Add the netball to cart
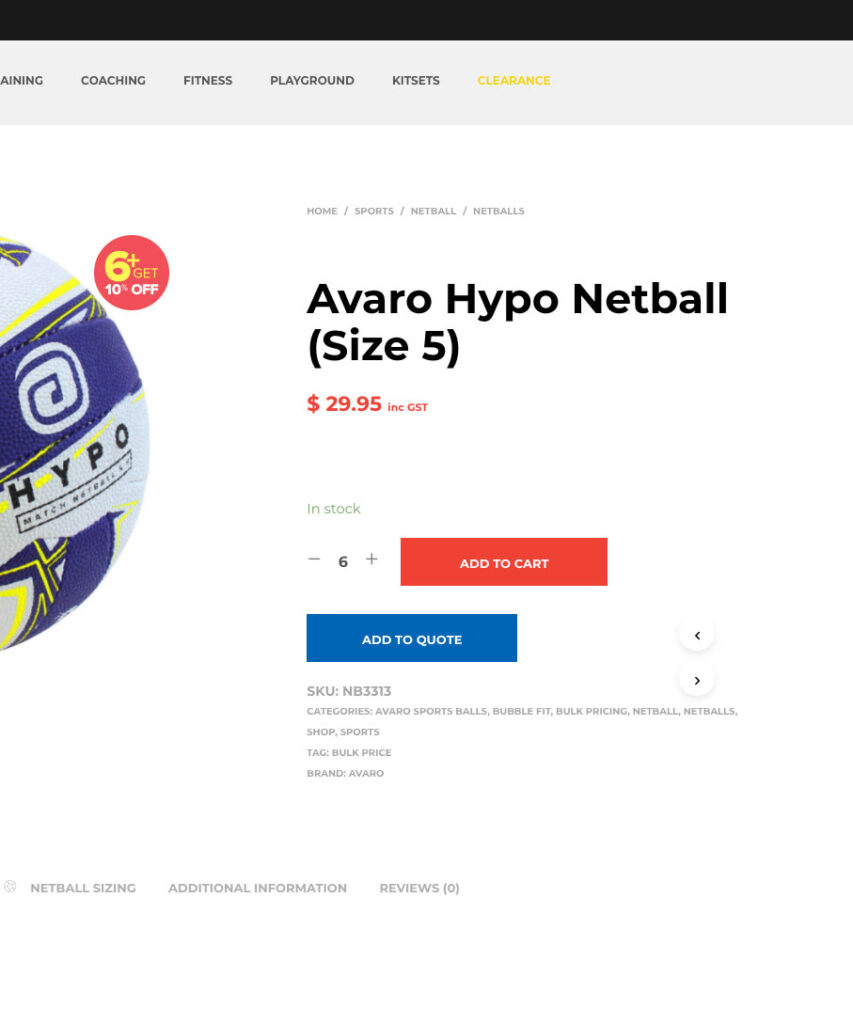853x1024 pixels. coord(504,562)
